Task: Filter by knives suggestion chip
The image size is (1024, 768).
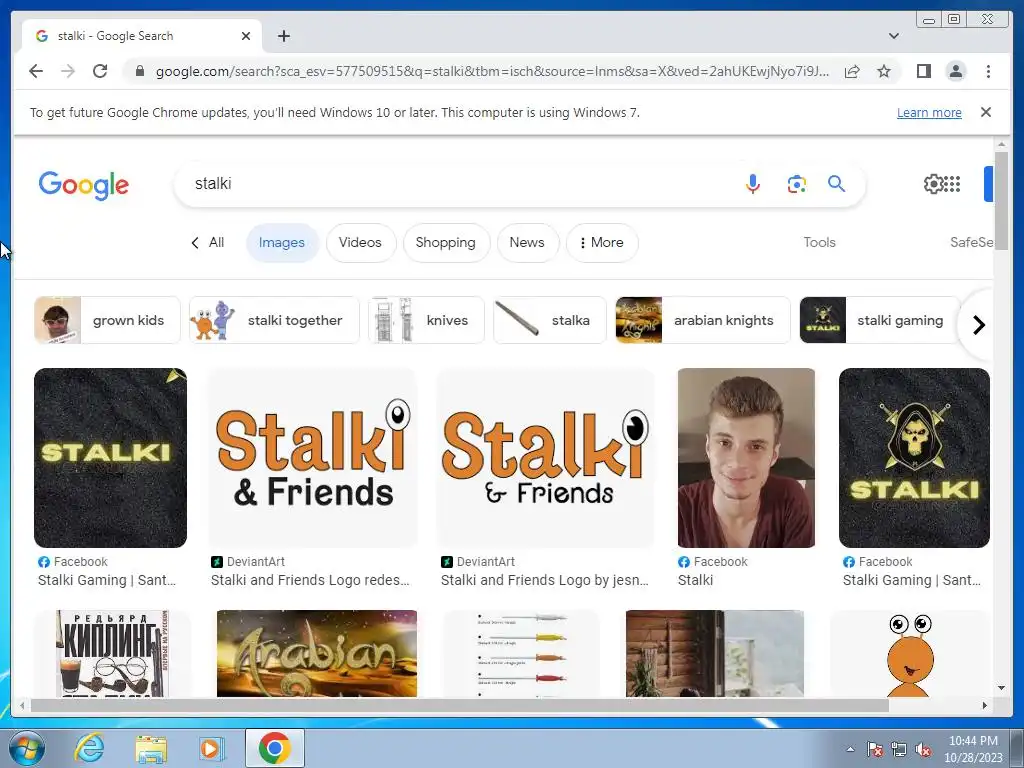Action: click(426, 320)
